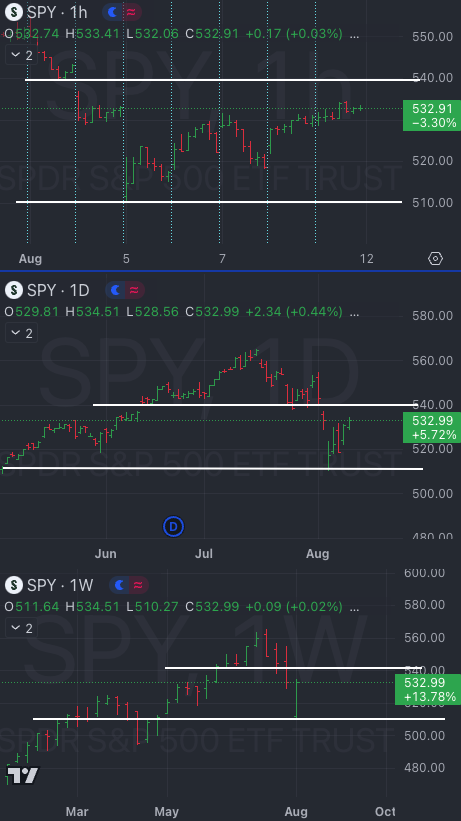
Task: Click the 'Mar' label on the 1W time axis
Action: tap(77, 812)
